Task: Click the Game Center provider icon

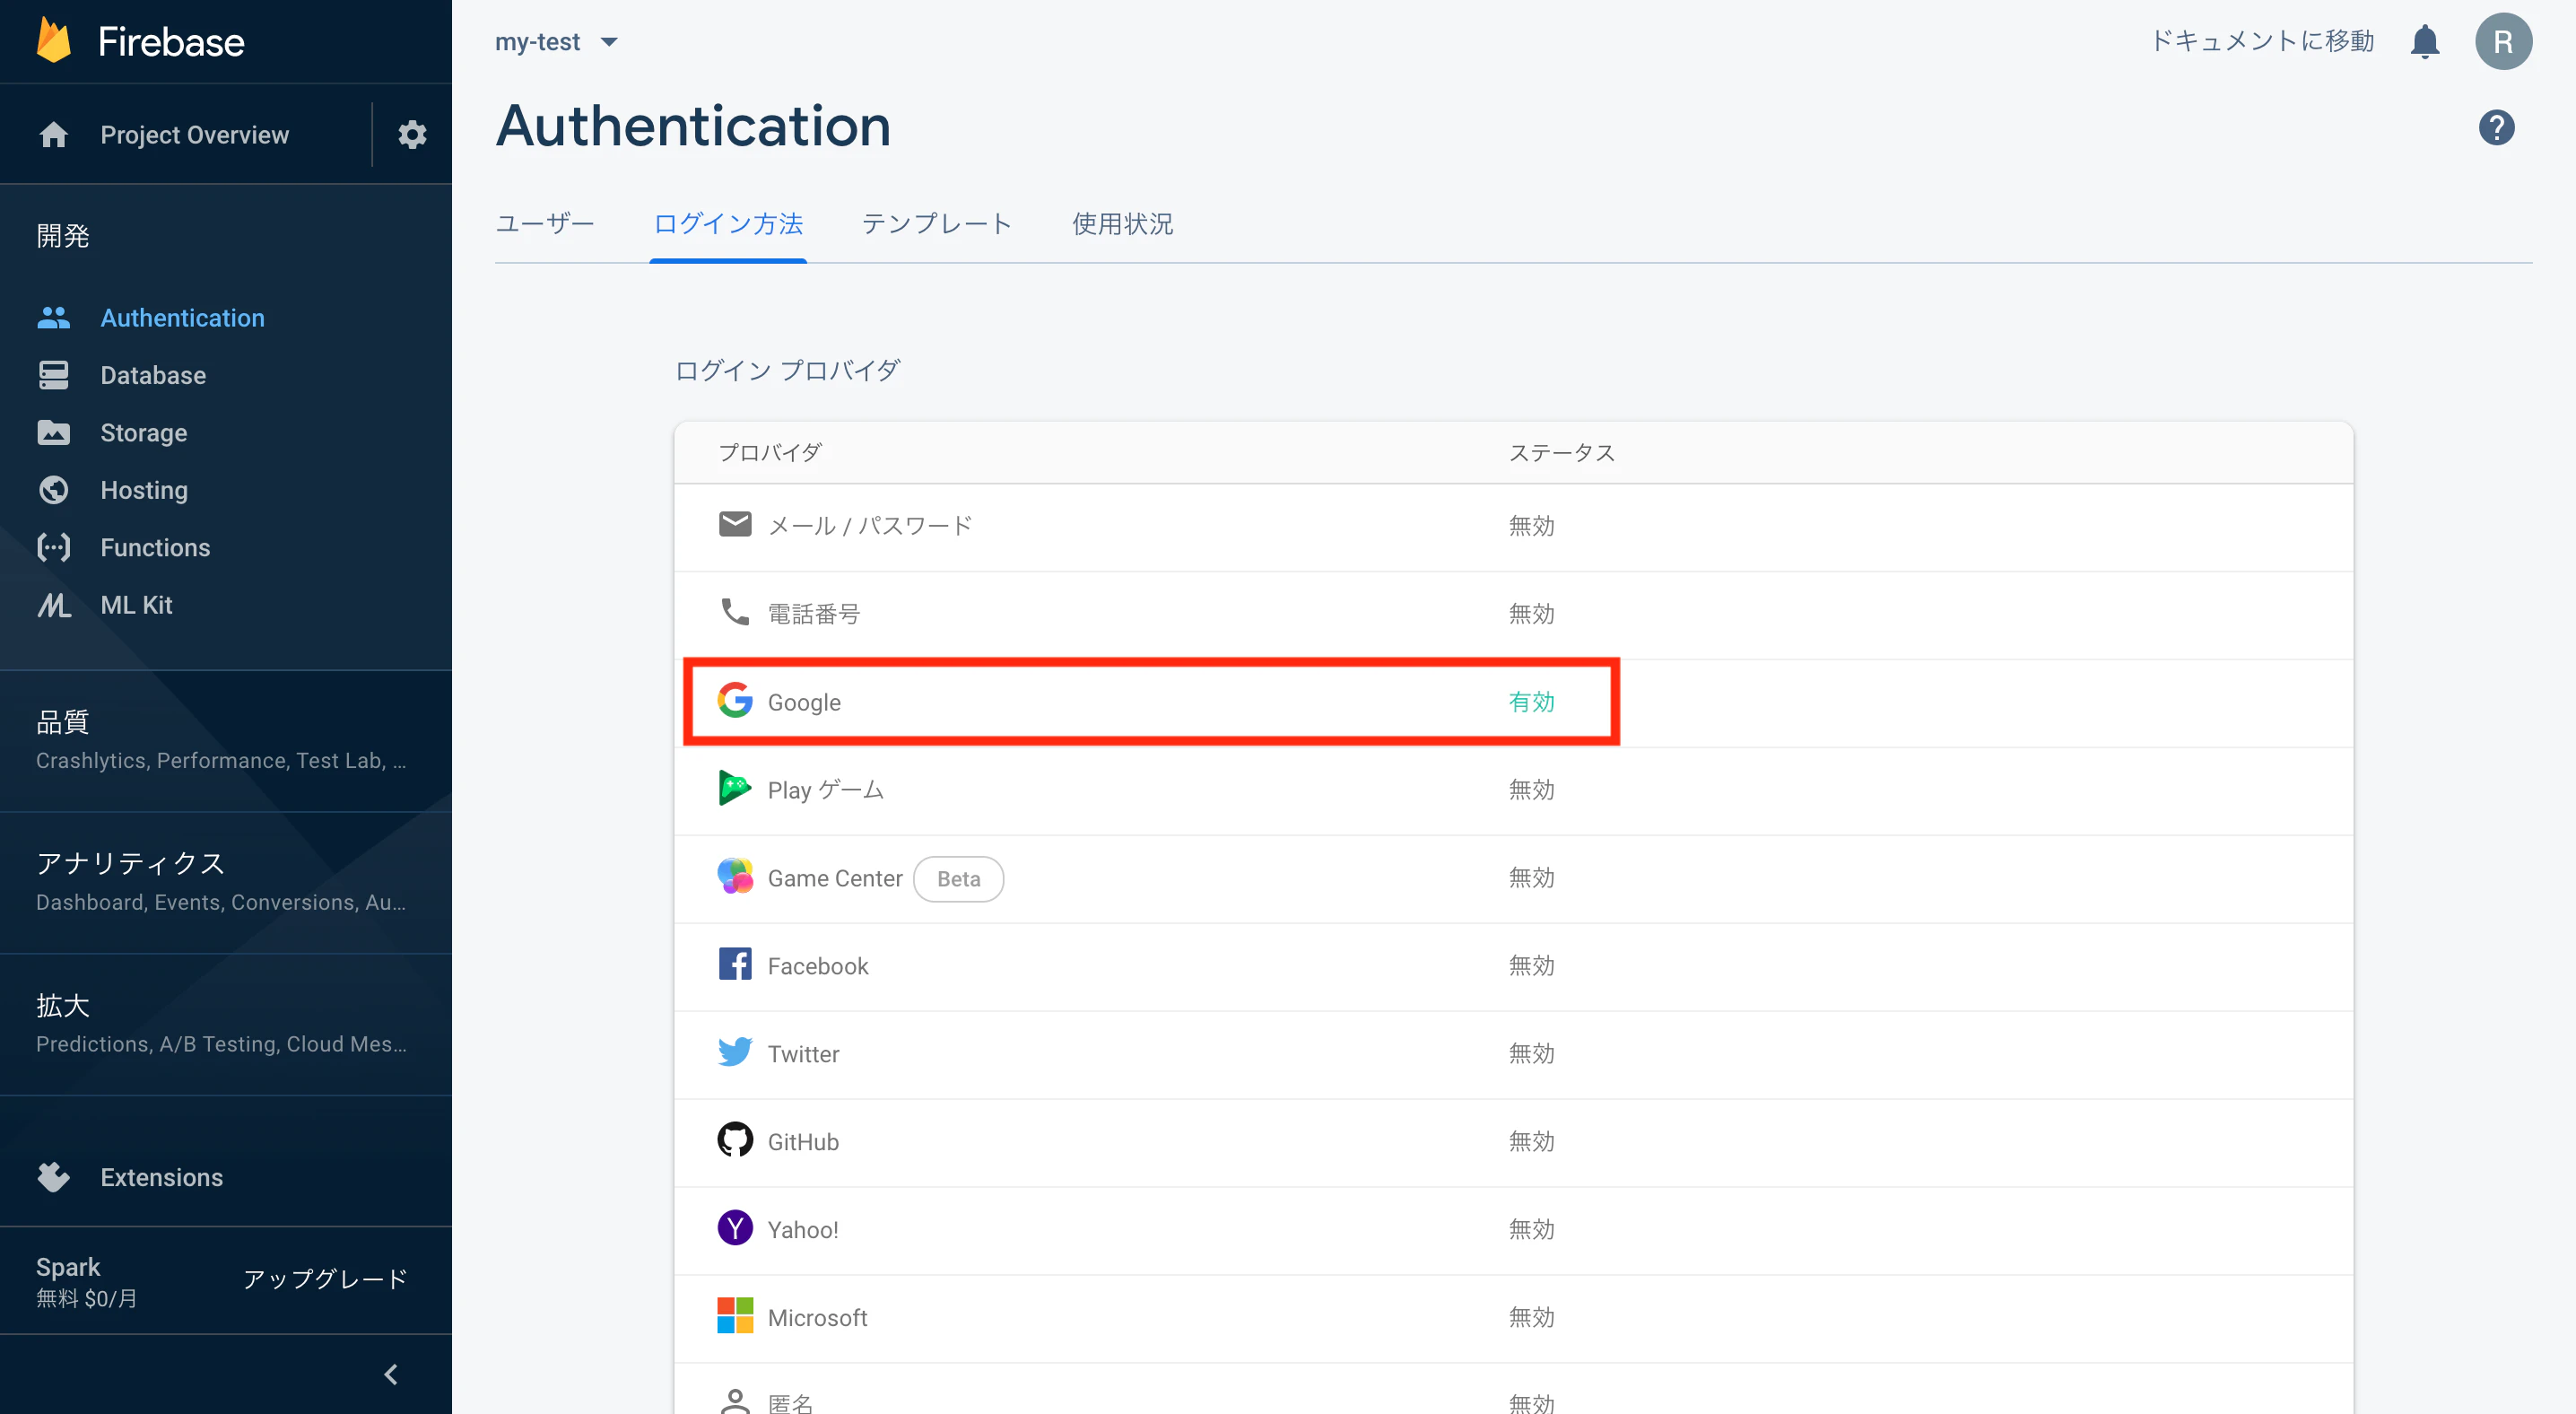Action: click(x=735, y=876)
